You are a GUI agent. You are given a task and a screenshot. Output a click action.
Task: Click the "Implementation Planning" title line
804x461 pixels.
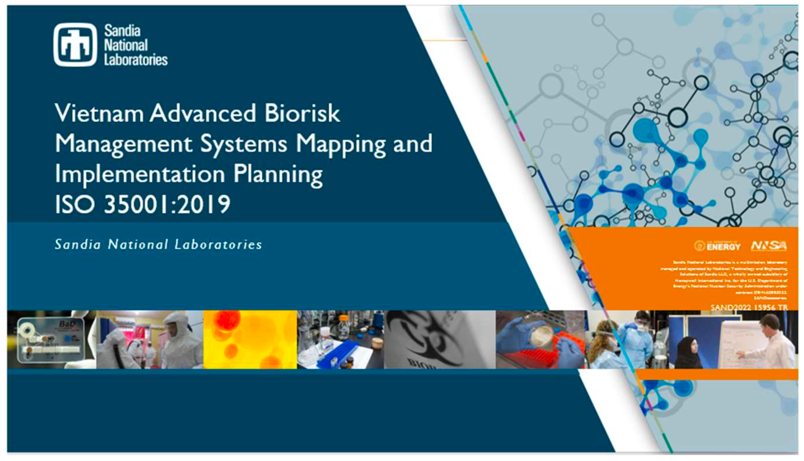(x=191, y=174)
